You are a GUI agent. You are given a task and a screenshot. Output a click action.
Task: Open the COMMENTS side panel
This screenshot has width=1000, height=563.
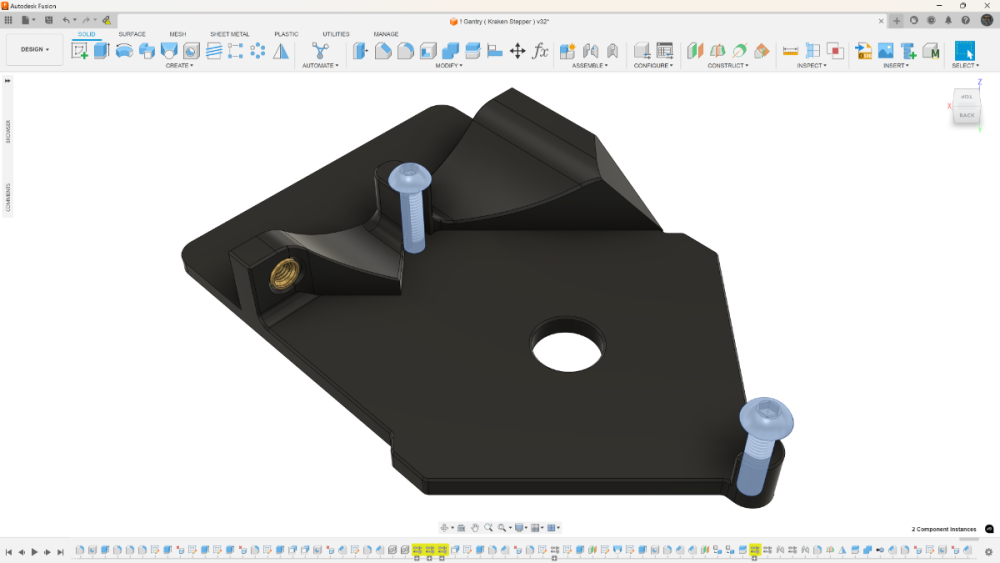pyautogui.click(x=8, y=197)
